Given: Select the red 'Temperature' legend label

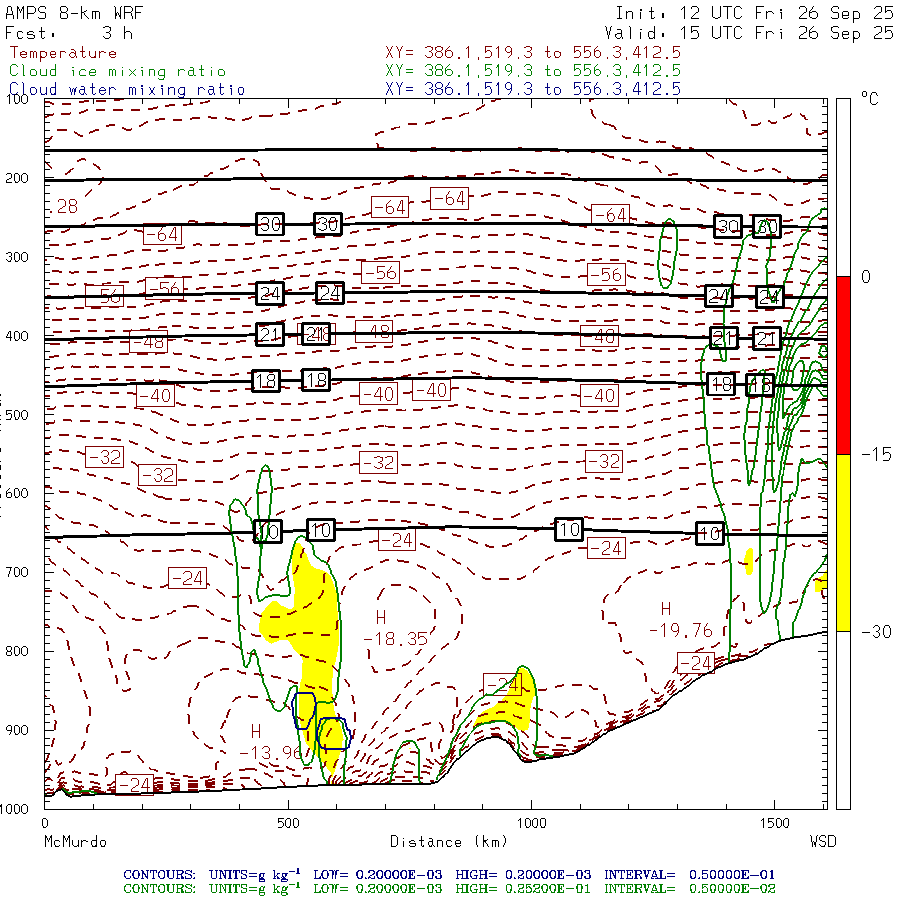Looking at the screenshot, I should [63, 53].
